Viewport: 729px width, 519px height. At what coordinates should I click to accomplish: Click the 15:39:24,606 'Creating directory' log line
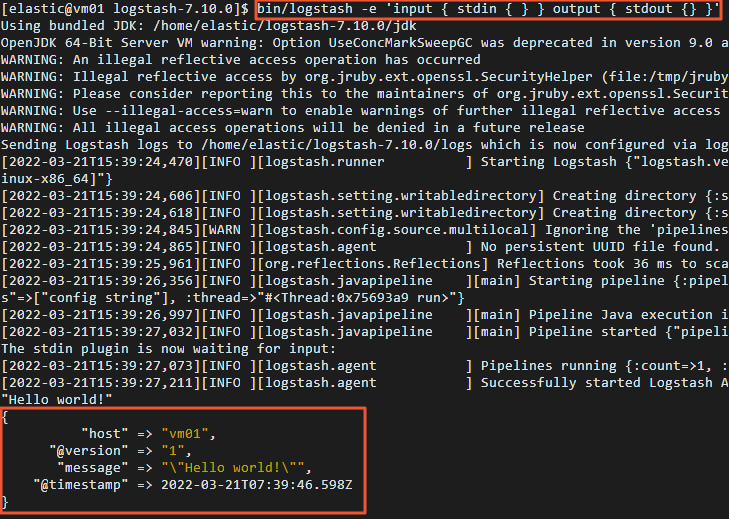pyautogui.click(x=364, y=196)
